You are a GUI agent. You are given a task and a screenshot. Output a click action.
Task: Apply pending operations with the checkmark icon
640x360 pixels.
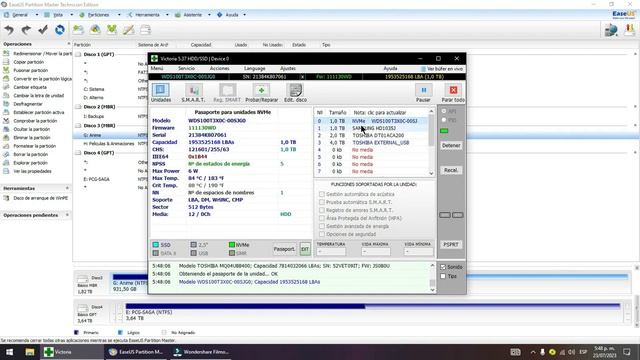tap(43, 30)
